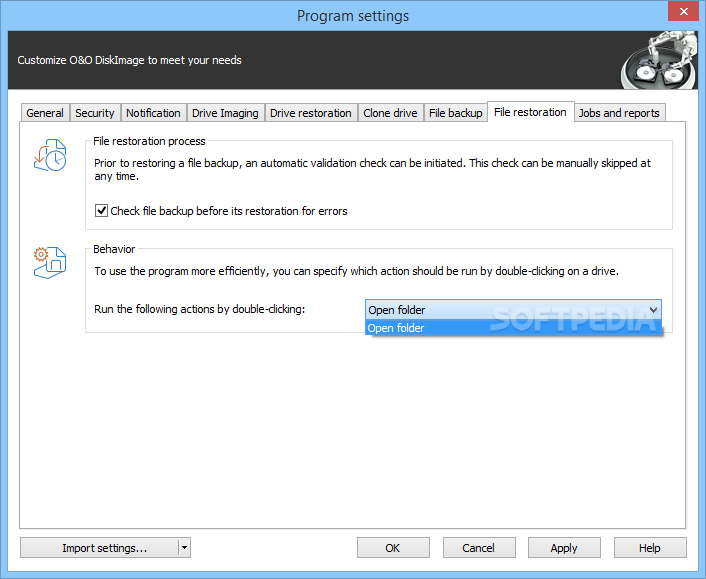Switch to the Security tab
Image resolution: width=706 pixels, height=579 pixels.
tap(95, 113)
